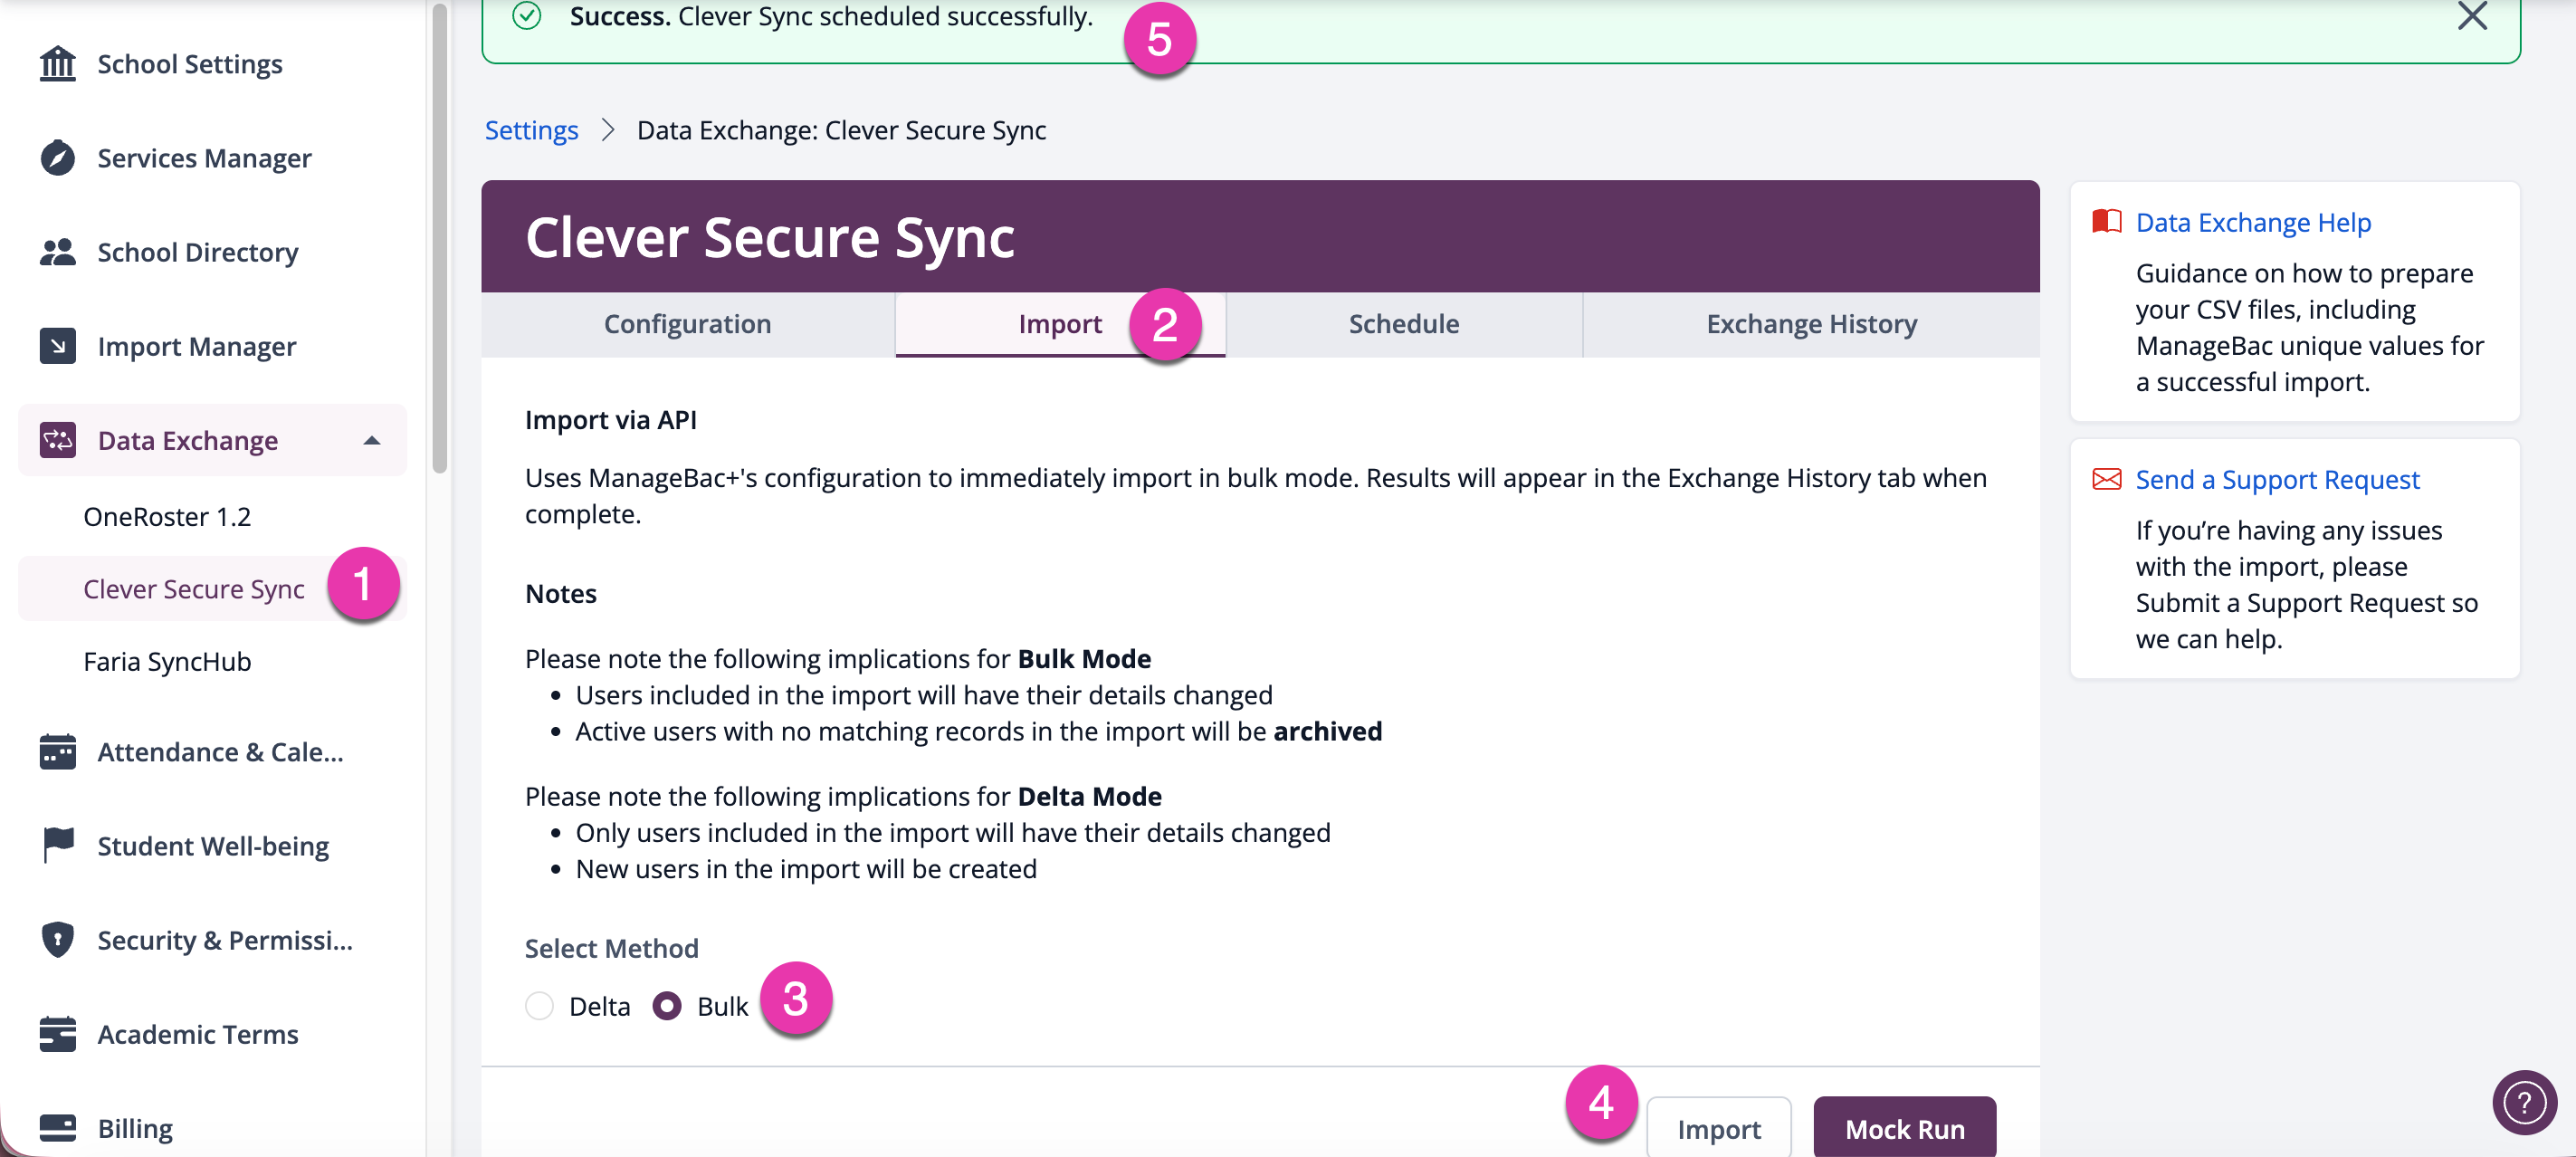Screen dimensions: 2576x1157
Task: Click the 'Import via API' heading
Action: (x=611, y=420)
